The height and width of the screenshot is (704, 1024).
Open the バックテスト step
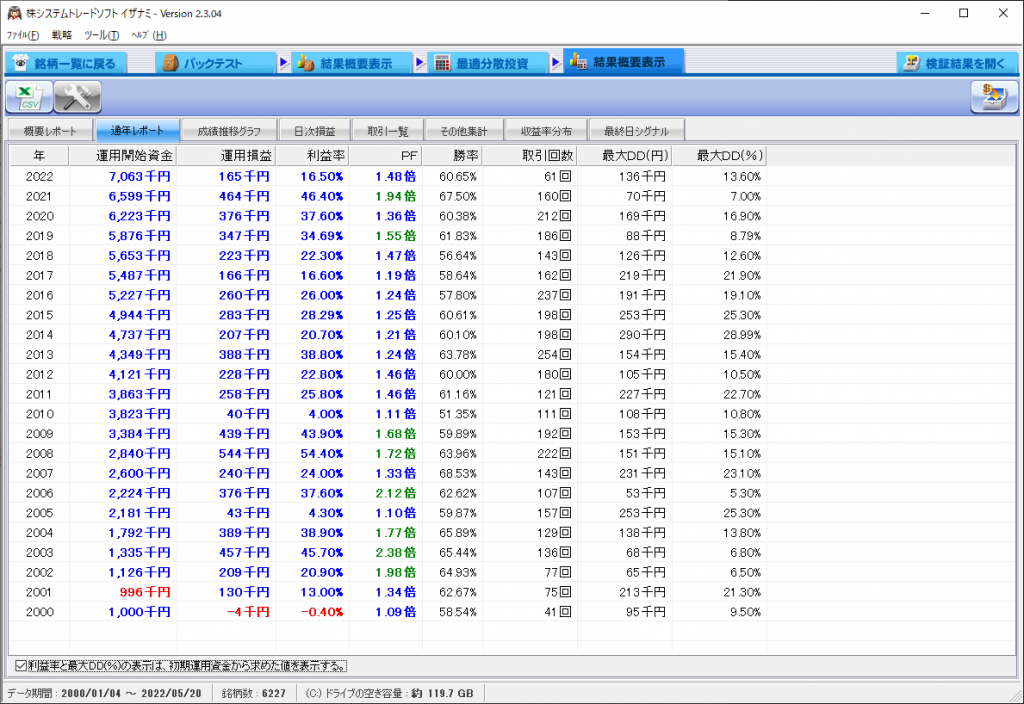(216, 63)
